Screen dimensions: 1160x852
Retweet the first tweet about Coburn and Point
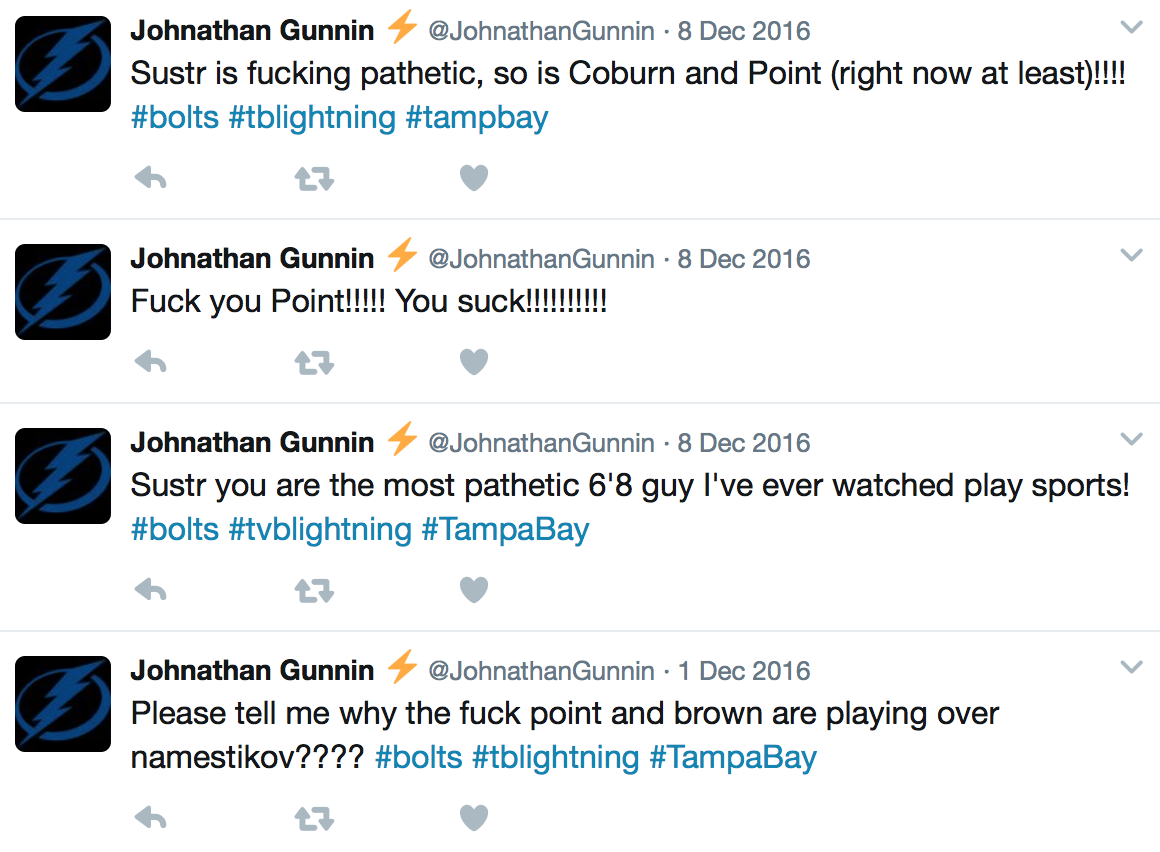[314, 178]
